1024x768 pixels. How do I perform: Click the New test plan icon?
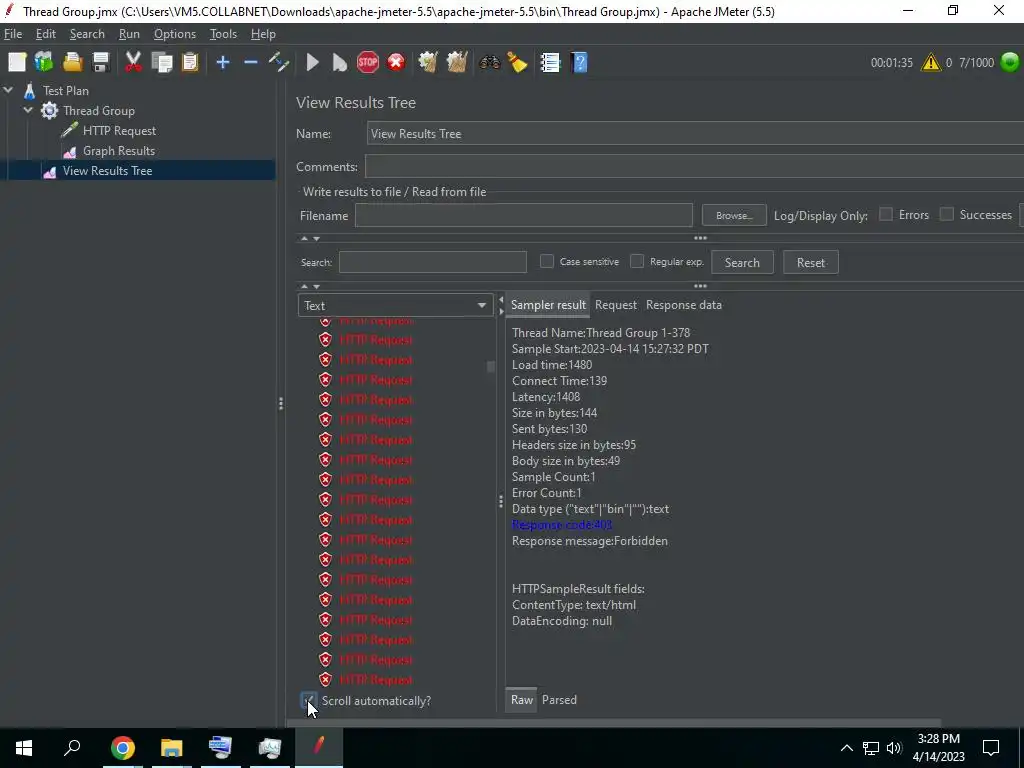(17, 62)
